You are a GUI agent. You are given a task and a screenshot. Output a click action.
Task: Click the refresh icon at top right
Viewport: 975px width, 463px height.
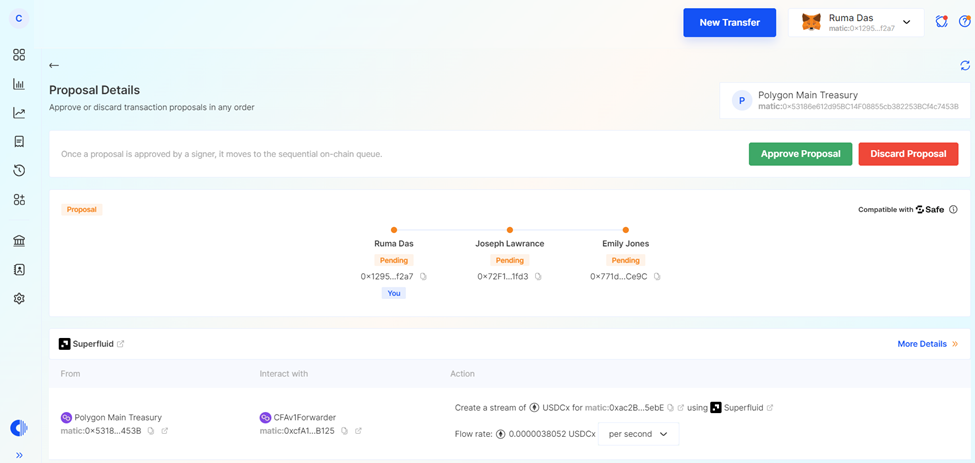pos(964,66)
